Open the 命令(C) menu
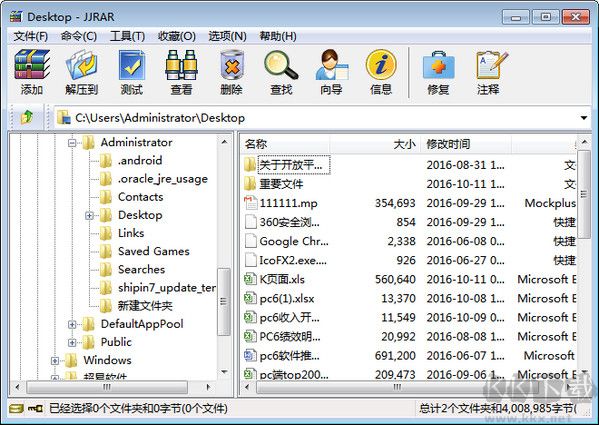 tap(79, 36)
